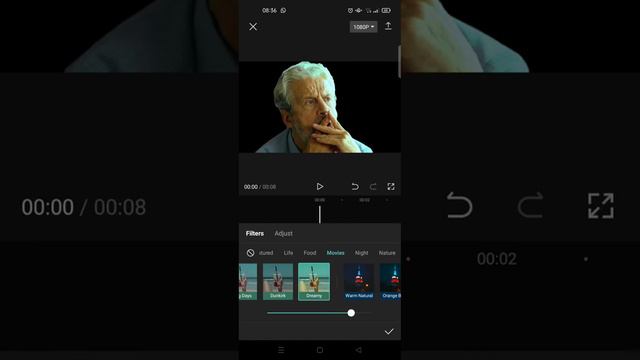The width and height of the screenshot is (640, 360).
Task: Select the Featured filter category
Action: coord(266,253)
